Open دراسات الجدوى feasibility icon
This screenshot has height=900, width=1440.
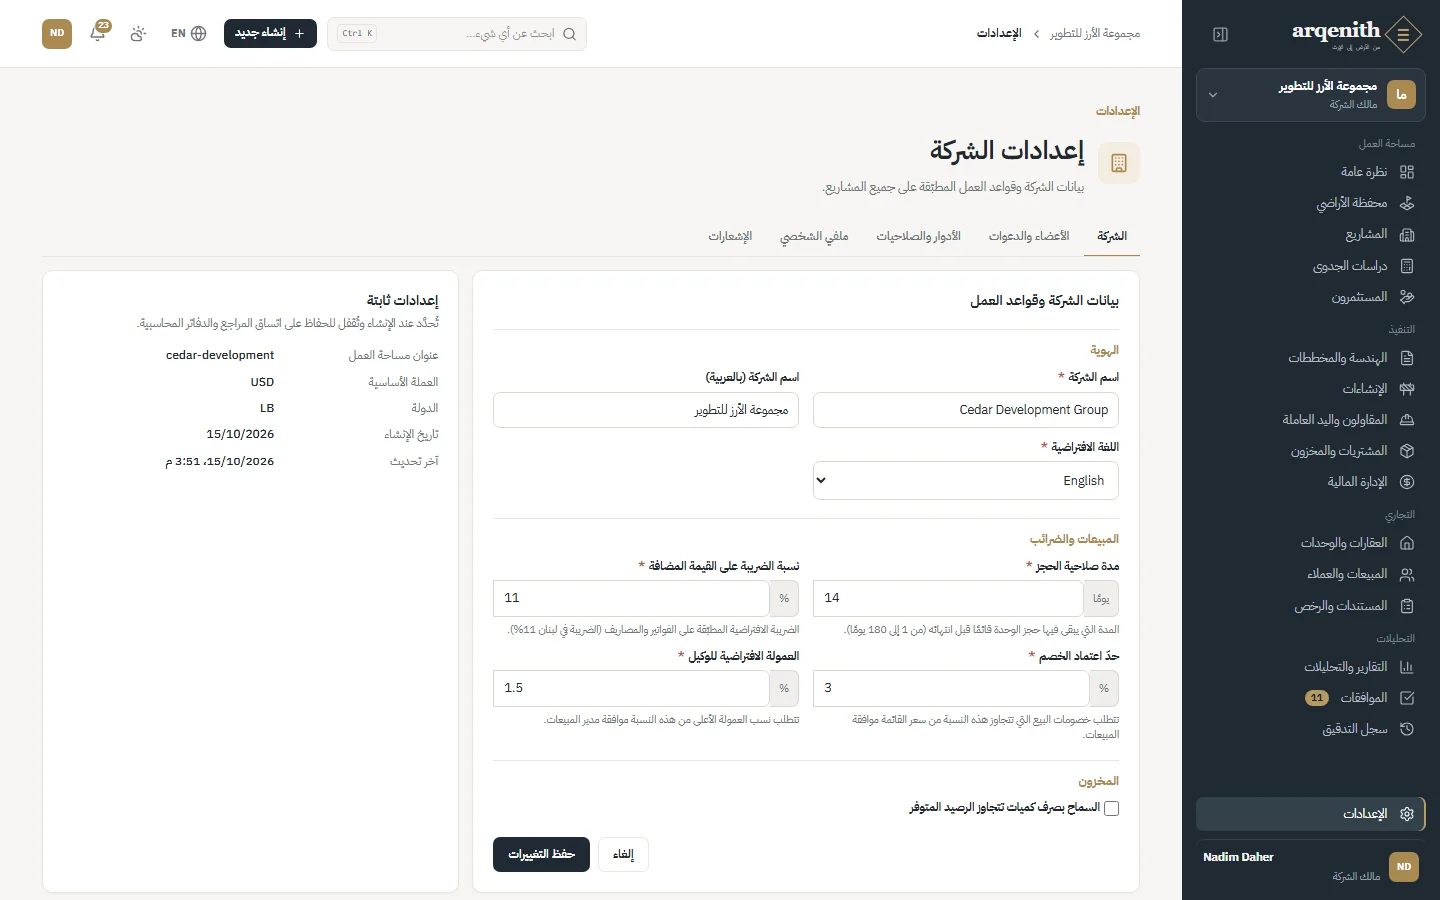tap(1407, 266)
